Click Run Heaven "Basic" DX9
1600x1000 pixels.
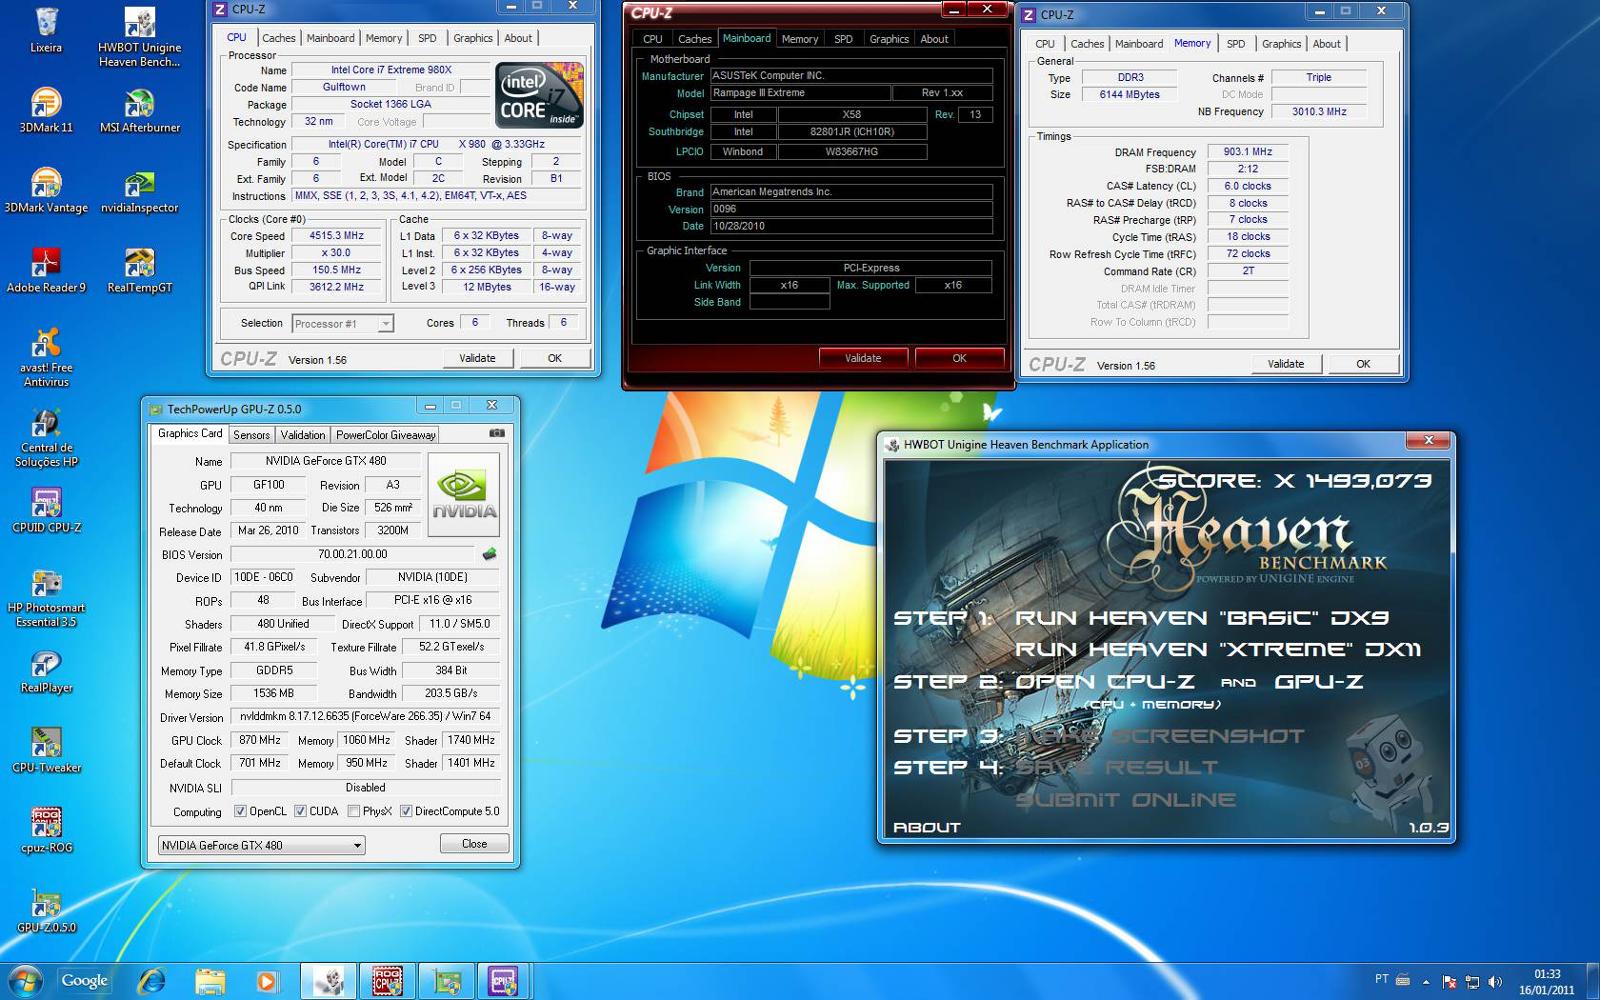click(x=1202, y=618)
